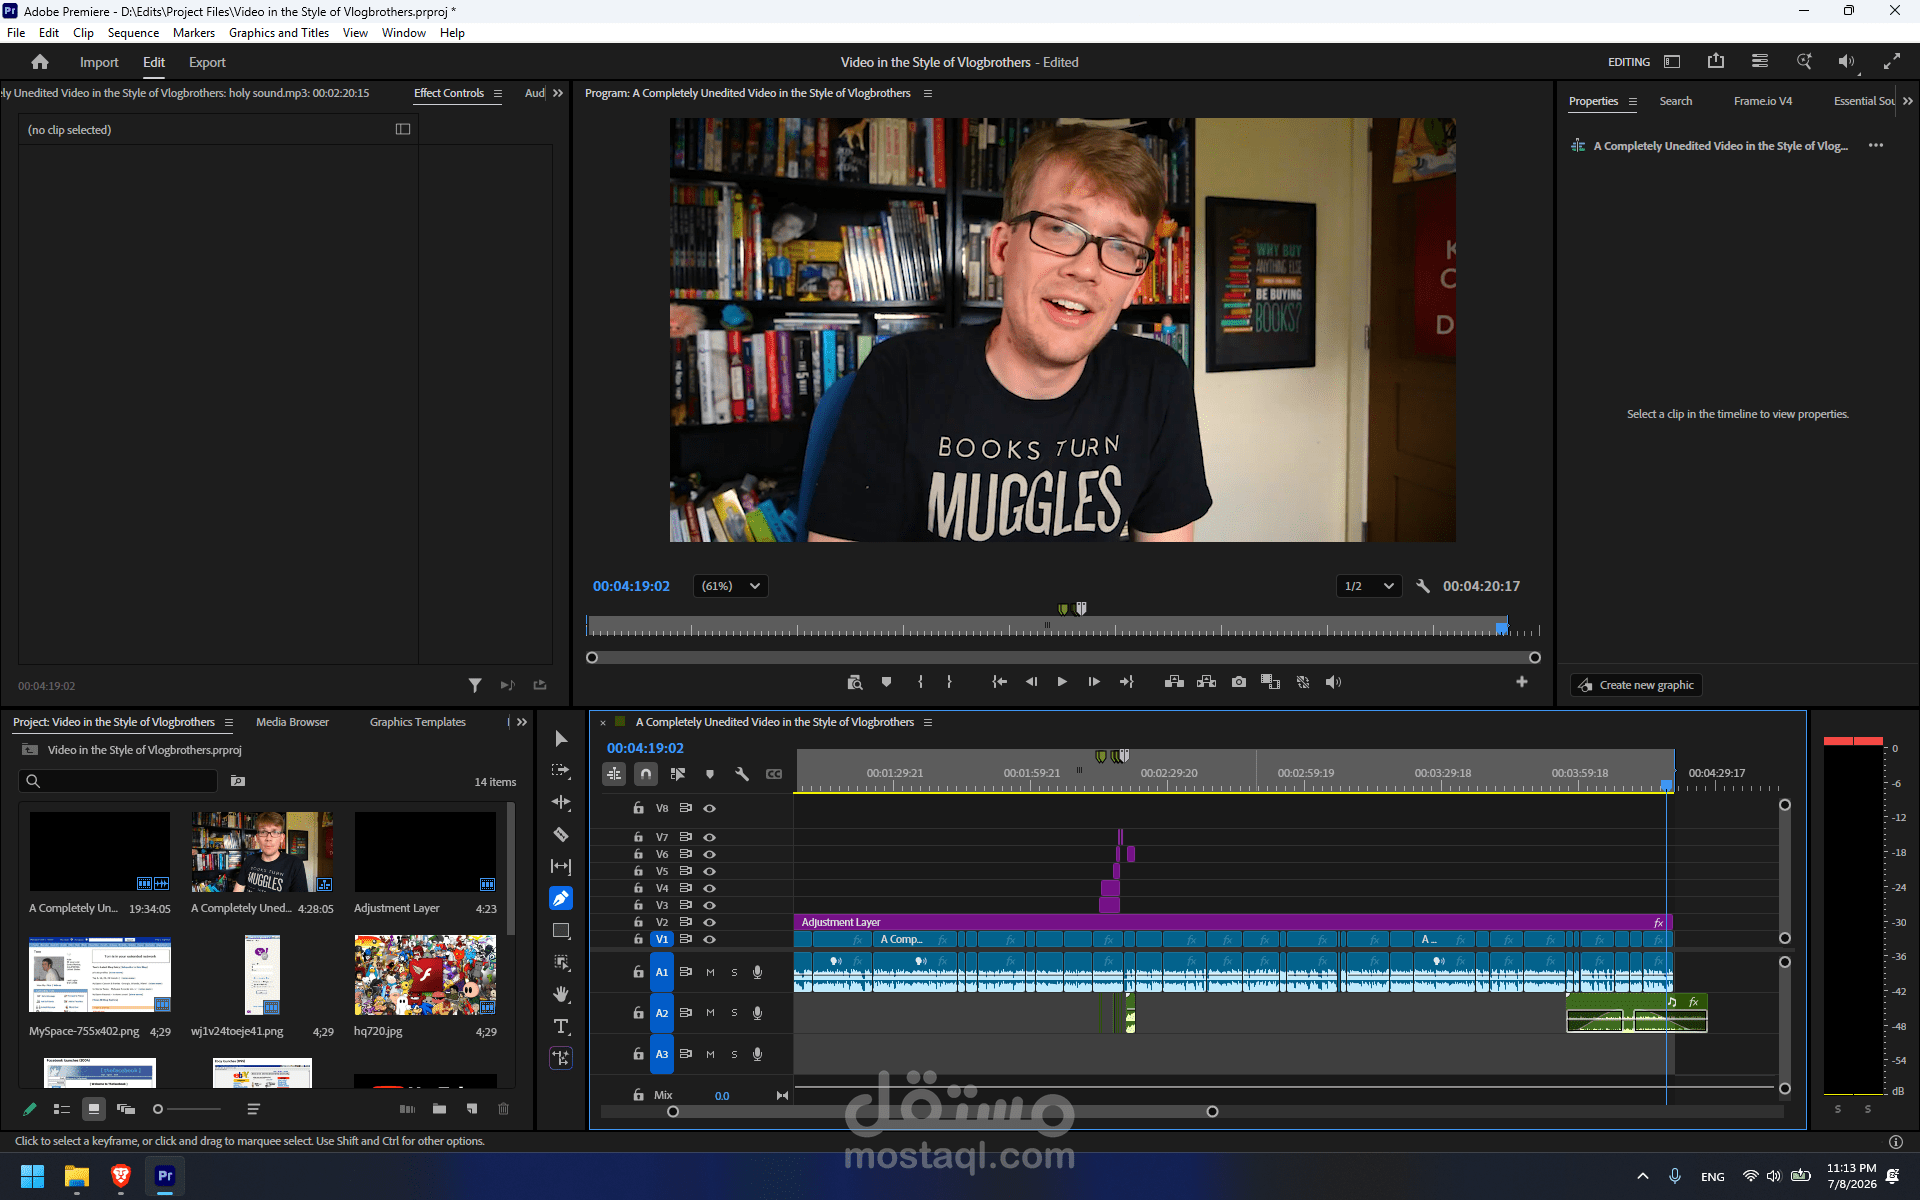Open timeline display settings wrench
1920x1200 pixels.
point(742,774)
